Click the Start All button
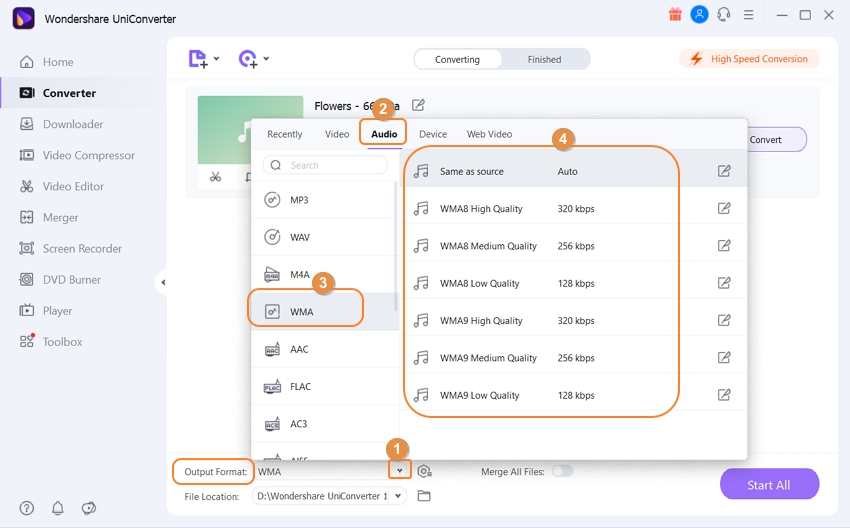This screenshot has height=528, width=850. click(x=769, y=485)
